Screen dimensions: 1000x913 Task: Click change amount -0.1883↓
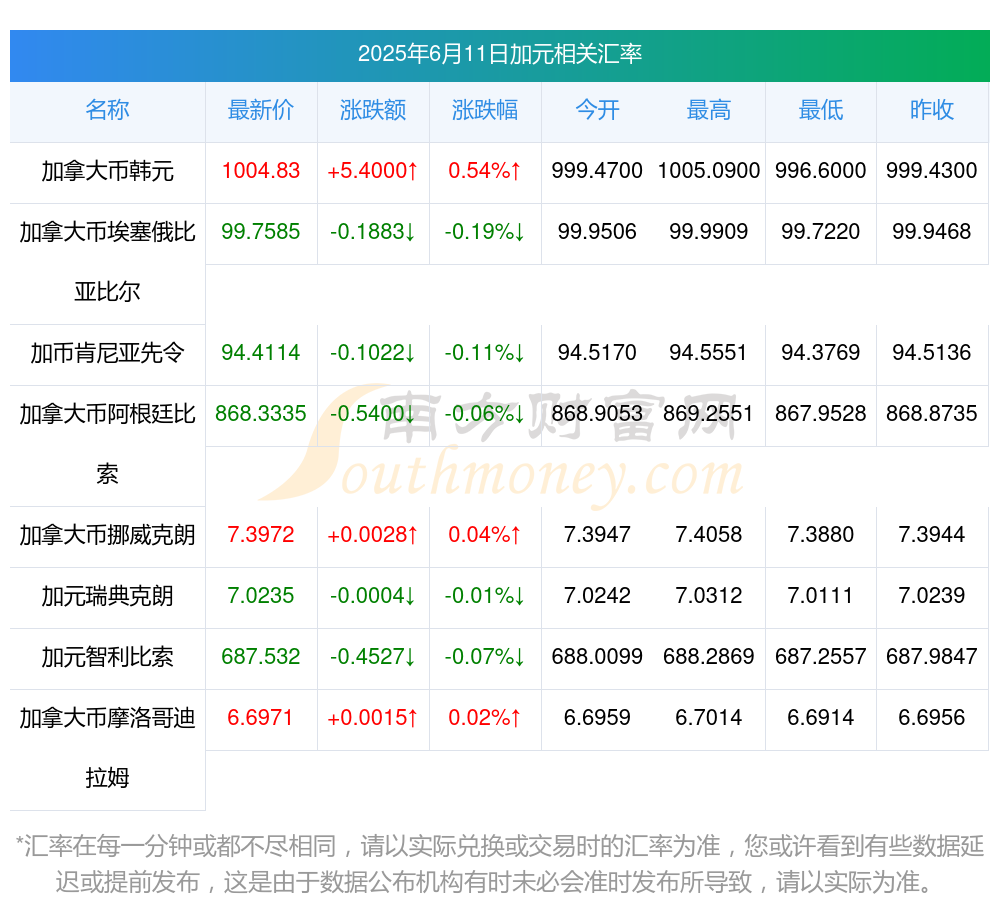pyautogui.click(x=373, y=231)
